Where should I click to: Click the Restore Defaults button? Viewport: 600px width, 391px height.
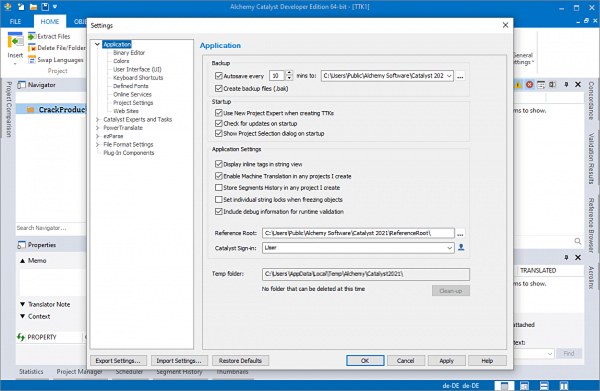pos(240,360)
